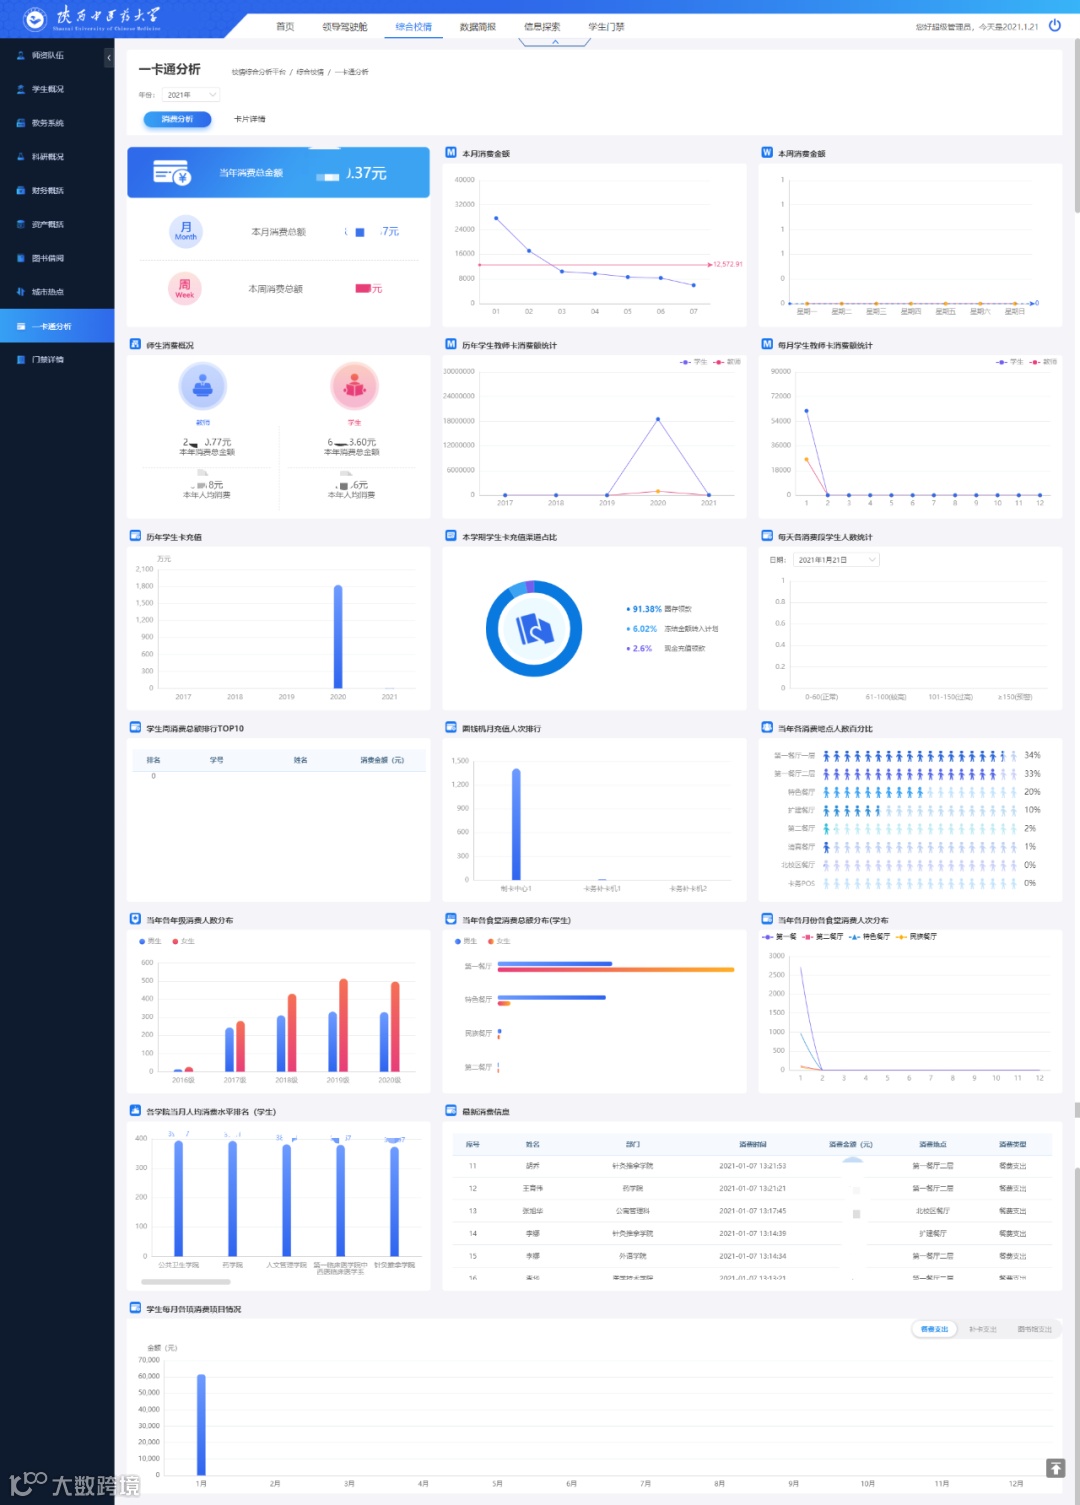Click the 2021-01-07 13:21:53 table cell

752,1166
